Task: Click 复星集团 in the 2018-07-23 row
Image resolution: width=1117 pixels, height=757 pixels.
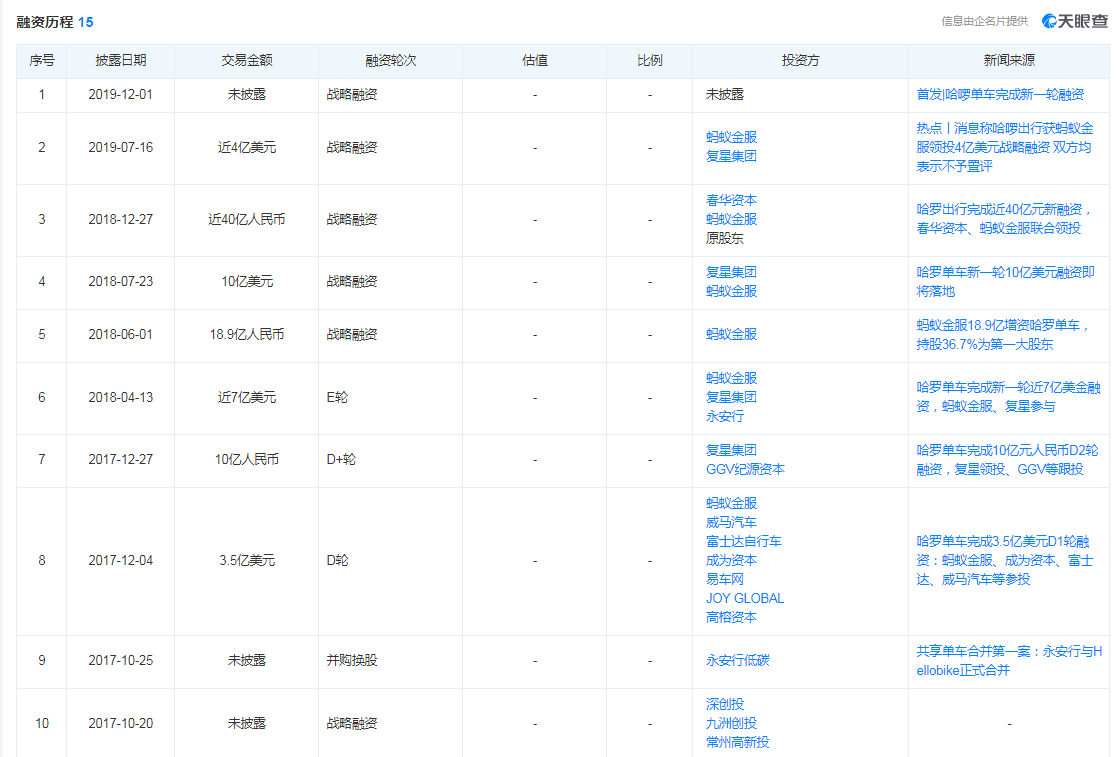Action: [731, 272]
